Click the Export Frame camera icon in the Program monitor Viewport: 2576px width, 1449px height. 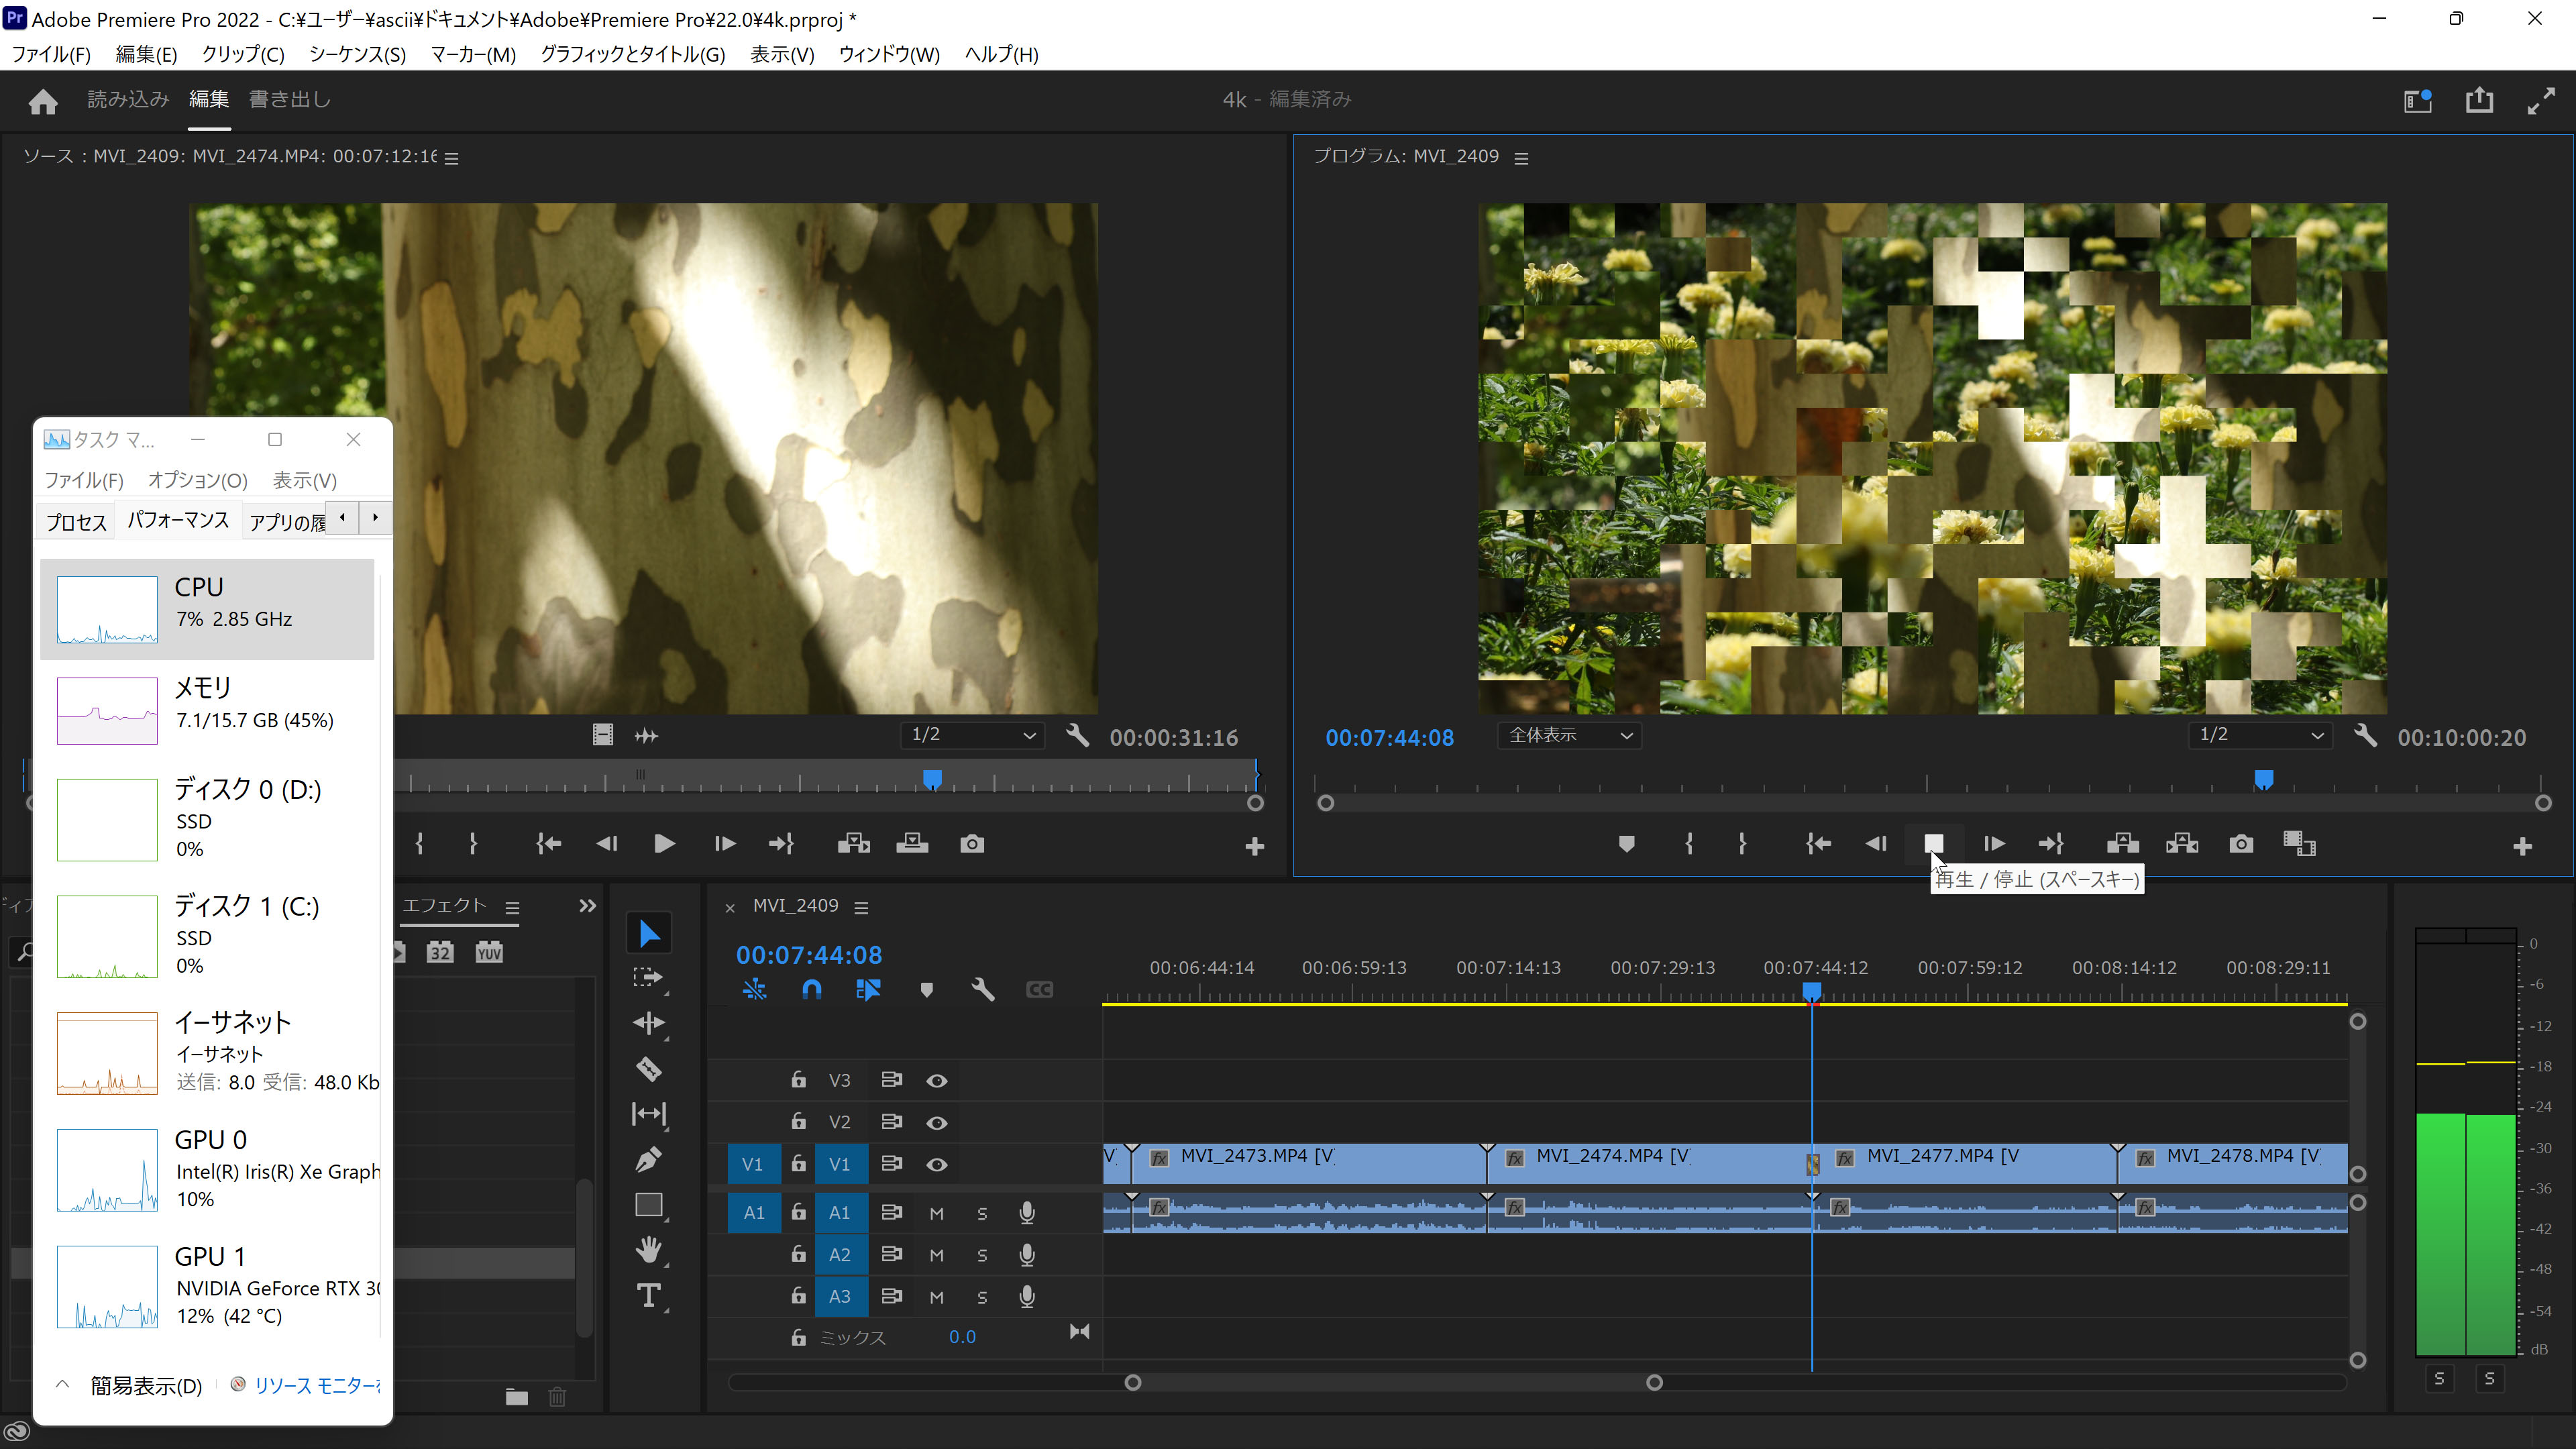click(x=2241, y=844)
